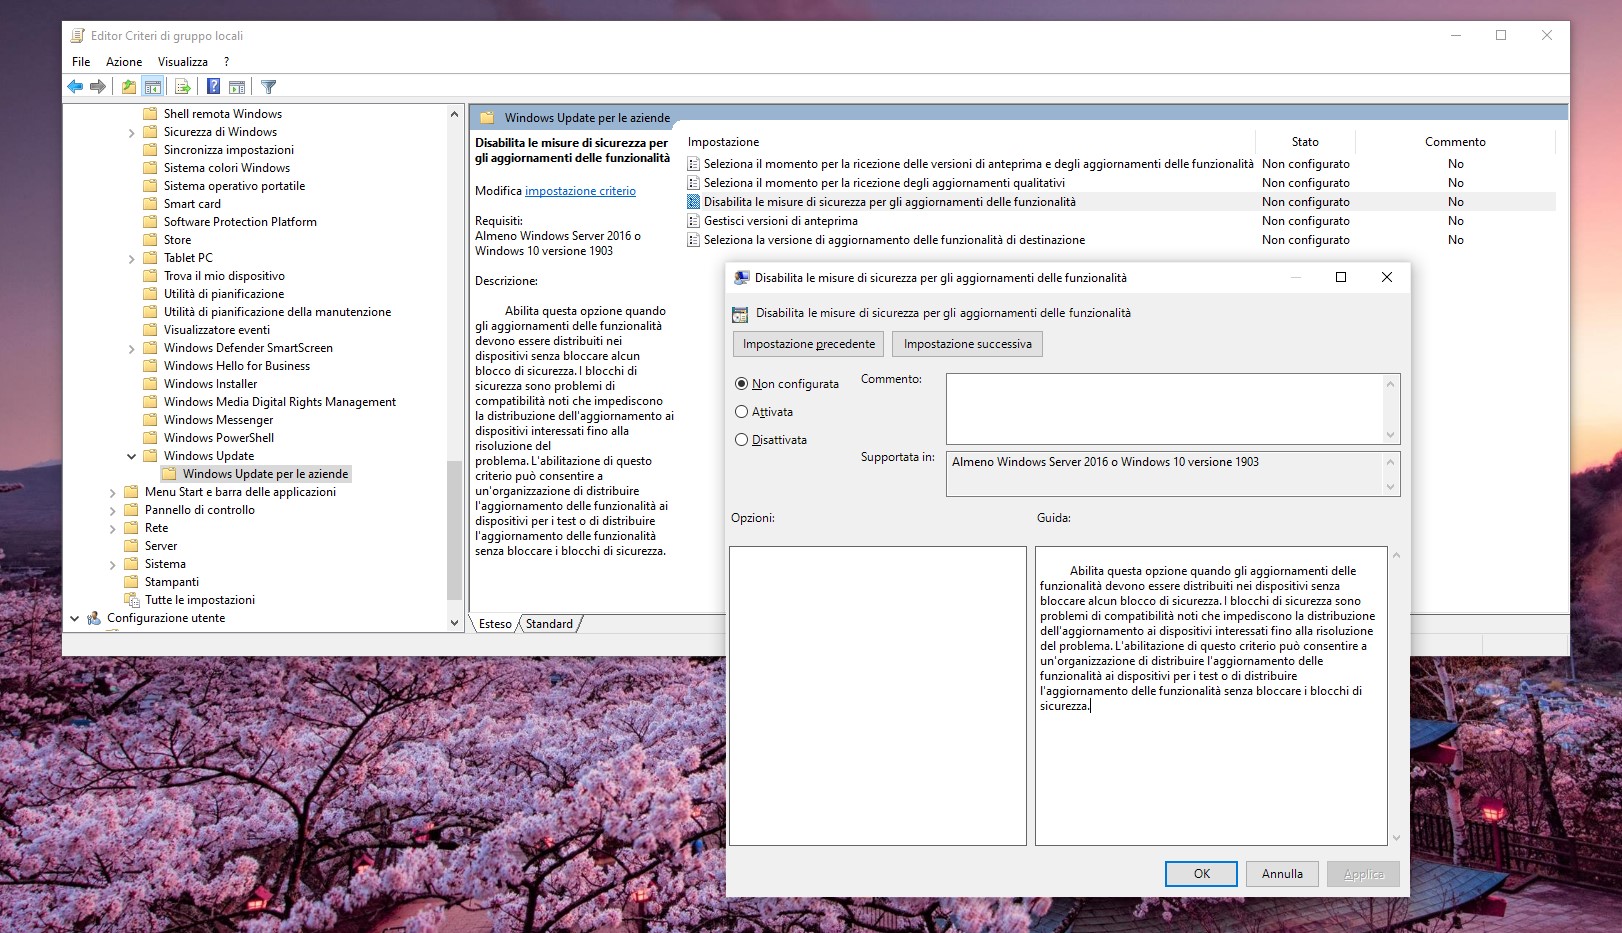Expand Windows Defender SmartScreen node
The height and width of the screenshot is (933, 1622).
(132, 349)
